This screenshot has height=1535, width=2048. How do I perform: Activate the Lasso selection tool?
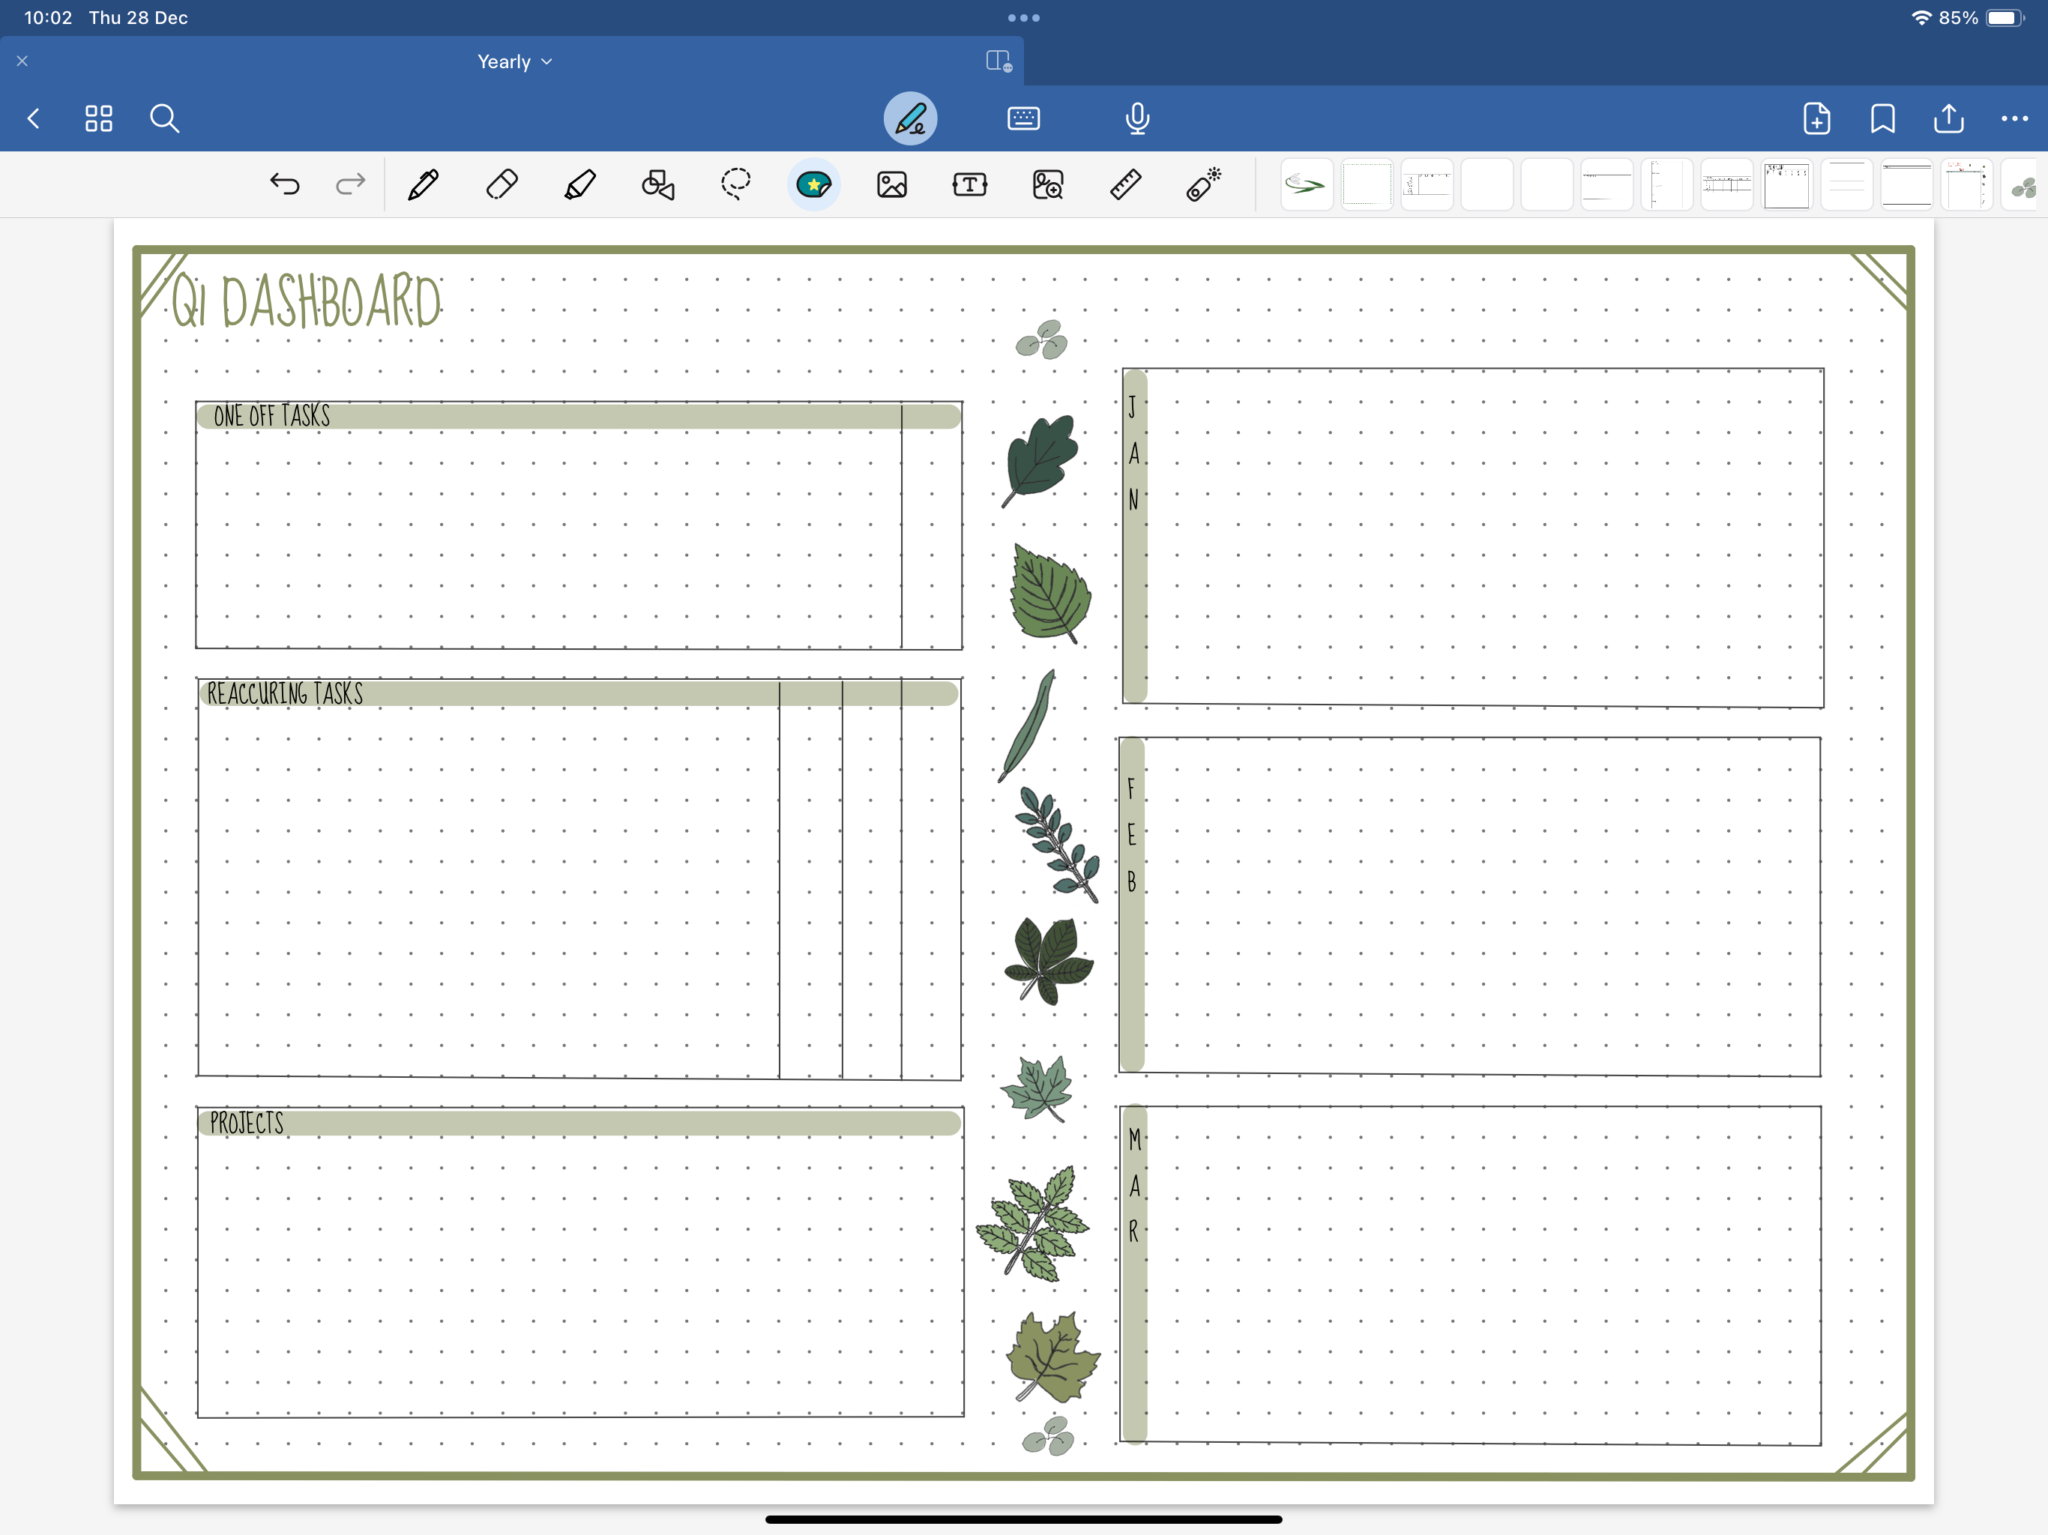pos(735,184)
